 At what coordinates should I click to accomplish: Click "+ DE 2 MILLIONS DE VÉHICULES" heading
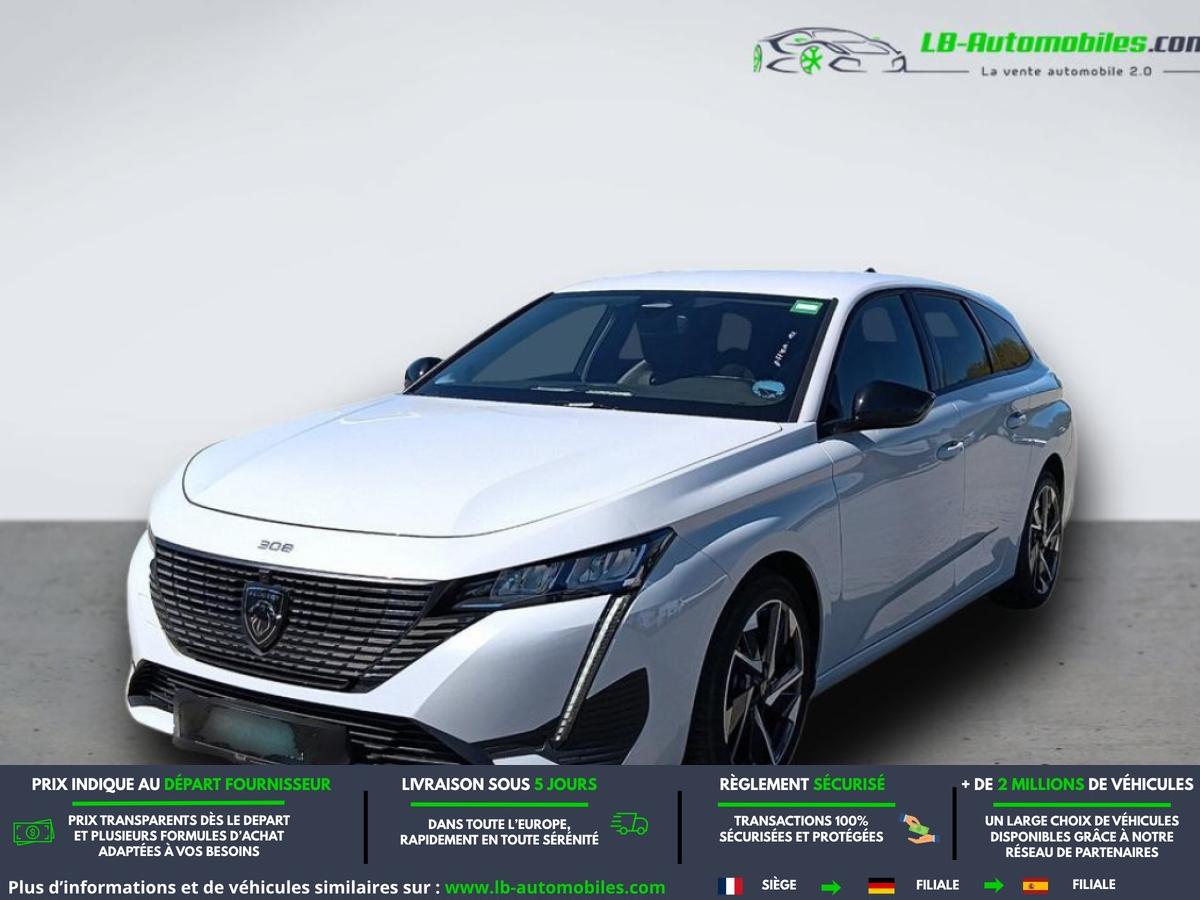(x=1077, y=784)
